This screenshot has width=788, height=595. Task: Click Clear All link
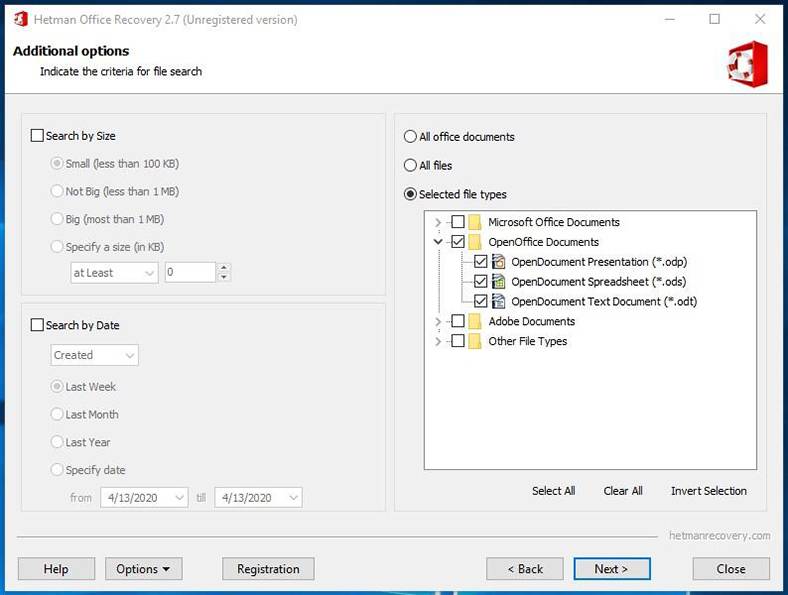click(x=623, y=491)
